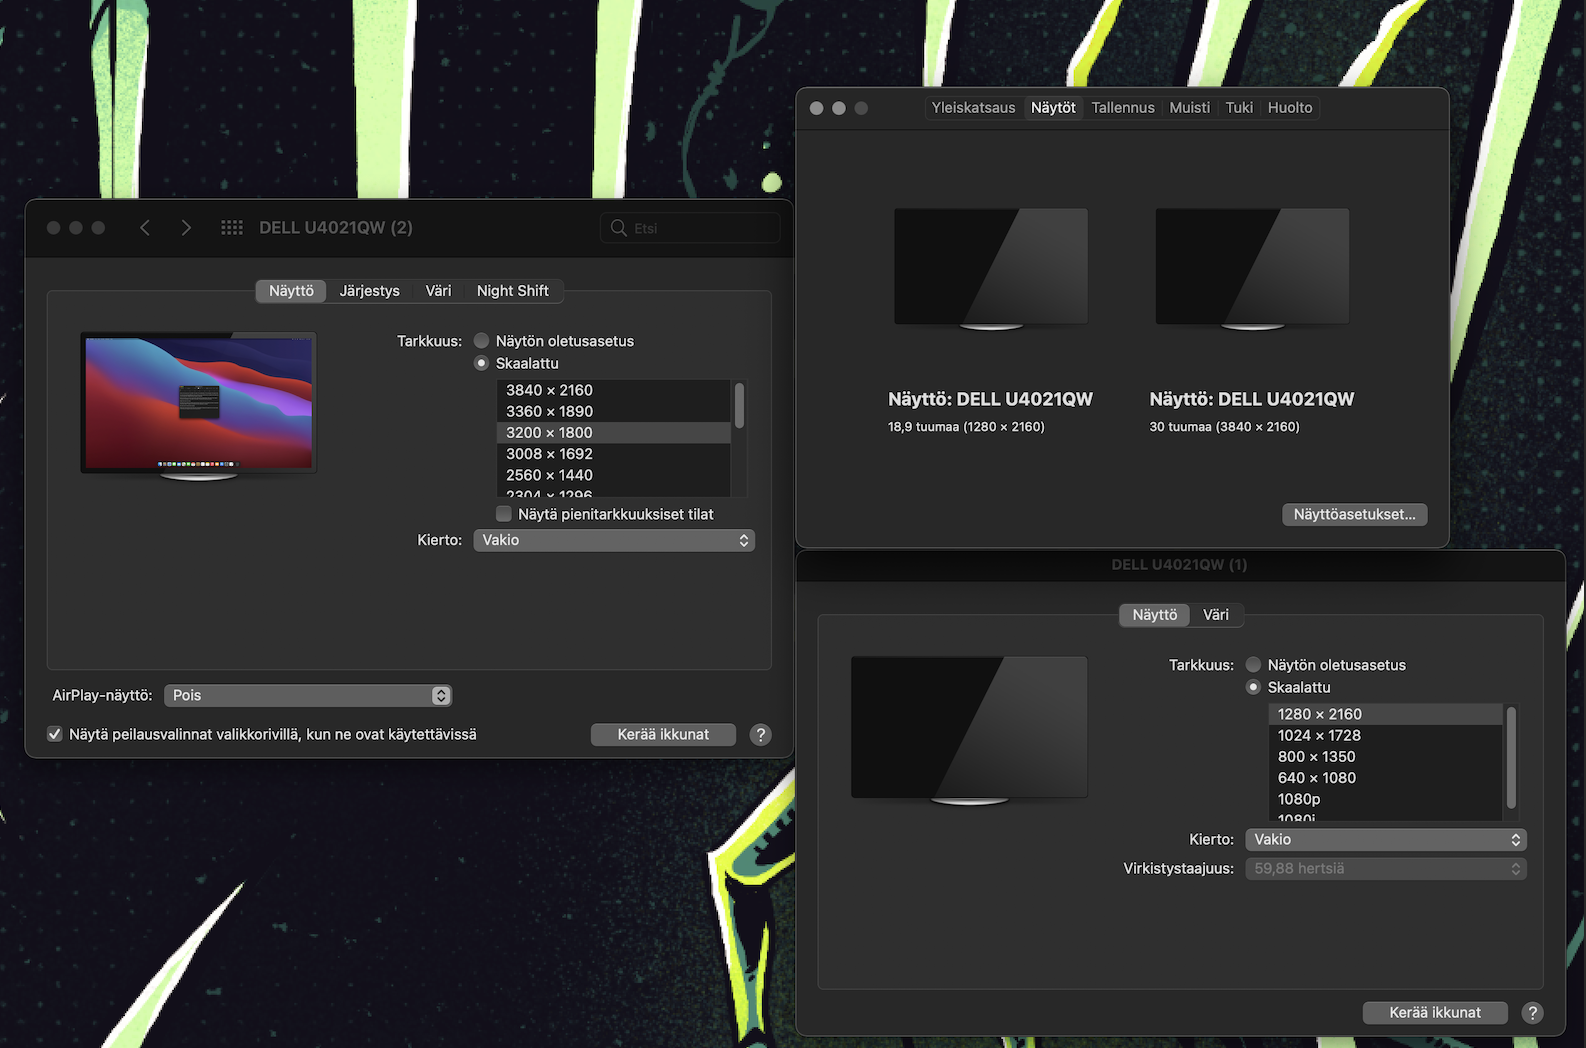Select the 18,9 tuumaa display icon
1586x1048 pixels.
pos(991,268)
